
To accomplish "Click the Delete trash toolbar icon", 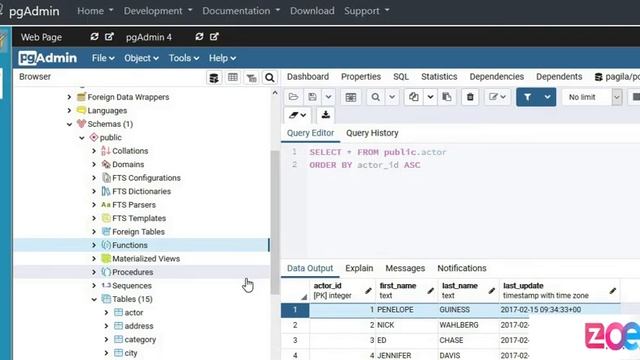I will 470,97.
